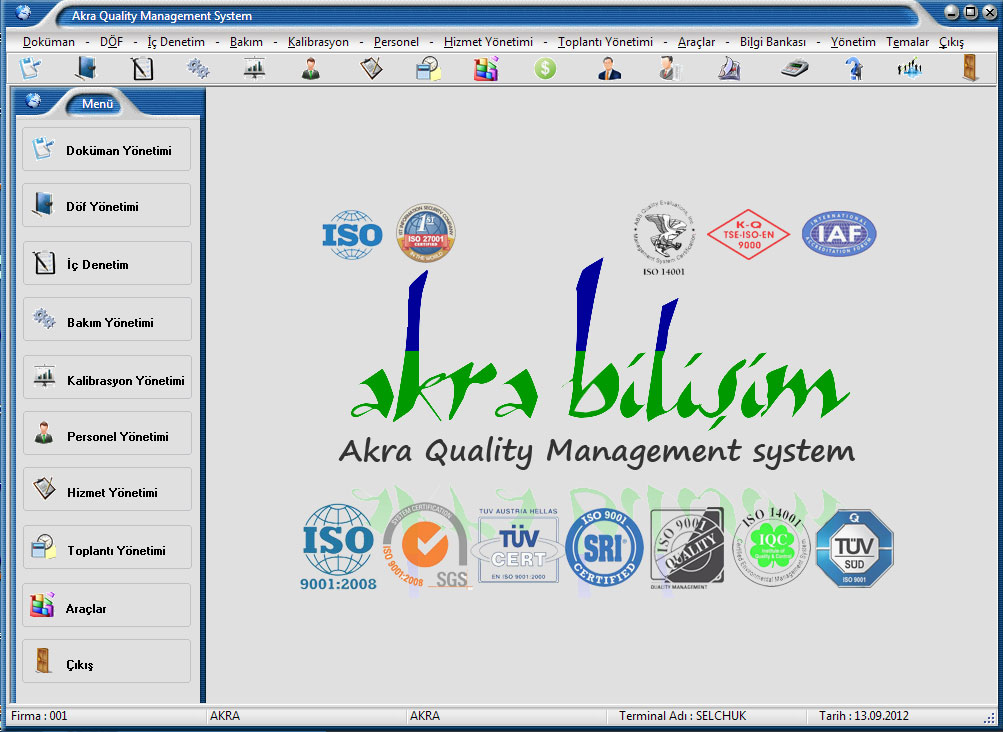The height and width of the screenshot is (732, 1003).
Task: Open Kalibrasyon Yönetimi sidebar button
Action: pyautogui.click(x=107, y=377)
